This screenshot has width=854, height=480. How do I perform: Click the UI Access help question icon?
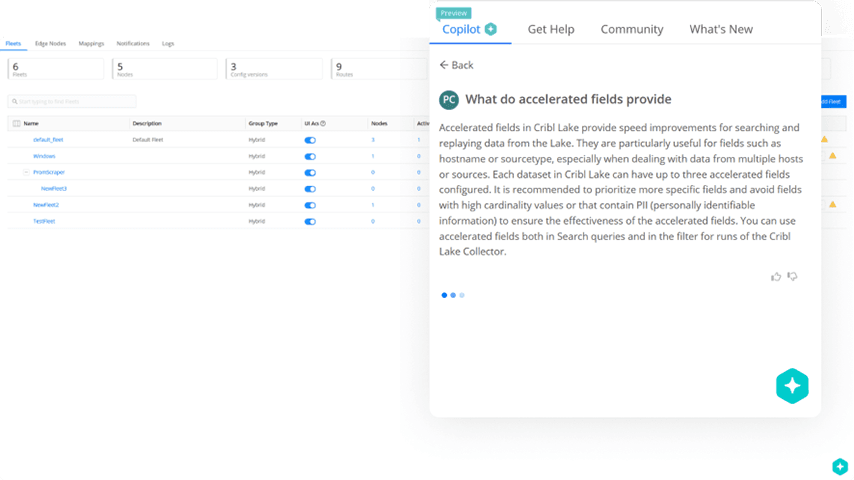click(323, 123)
